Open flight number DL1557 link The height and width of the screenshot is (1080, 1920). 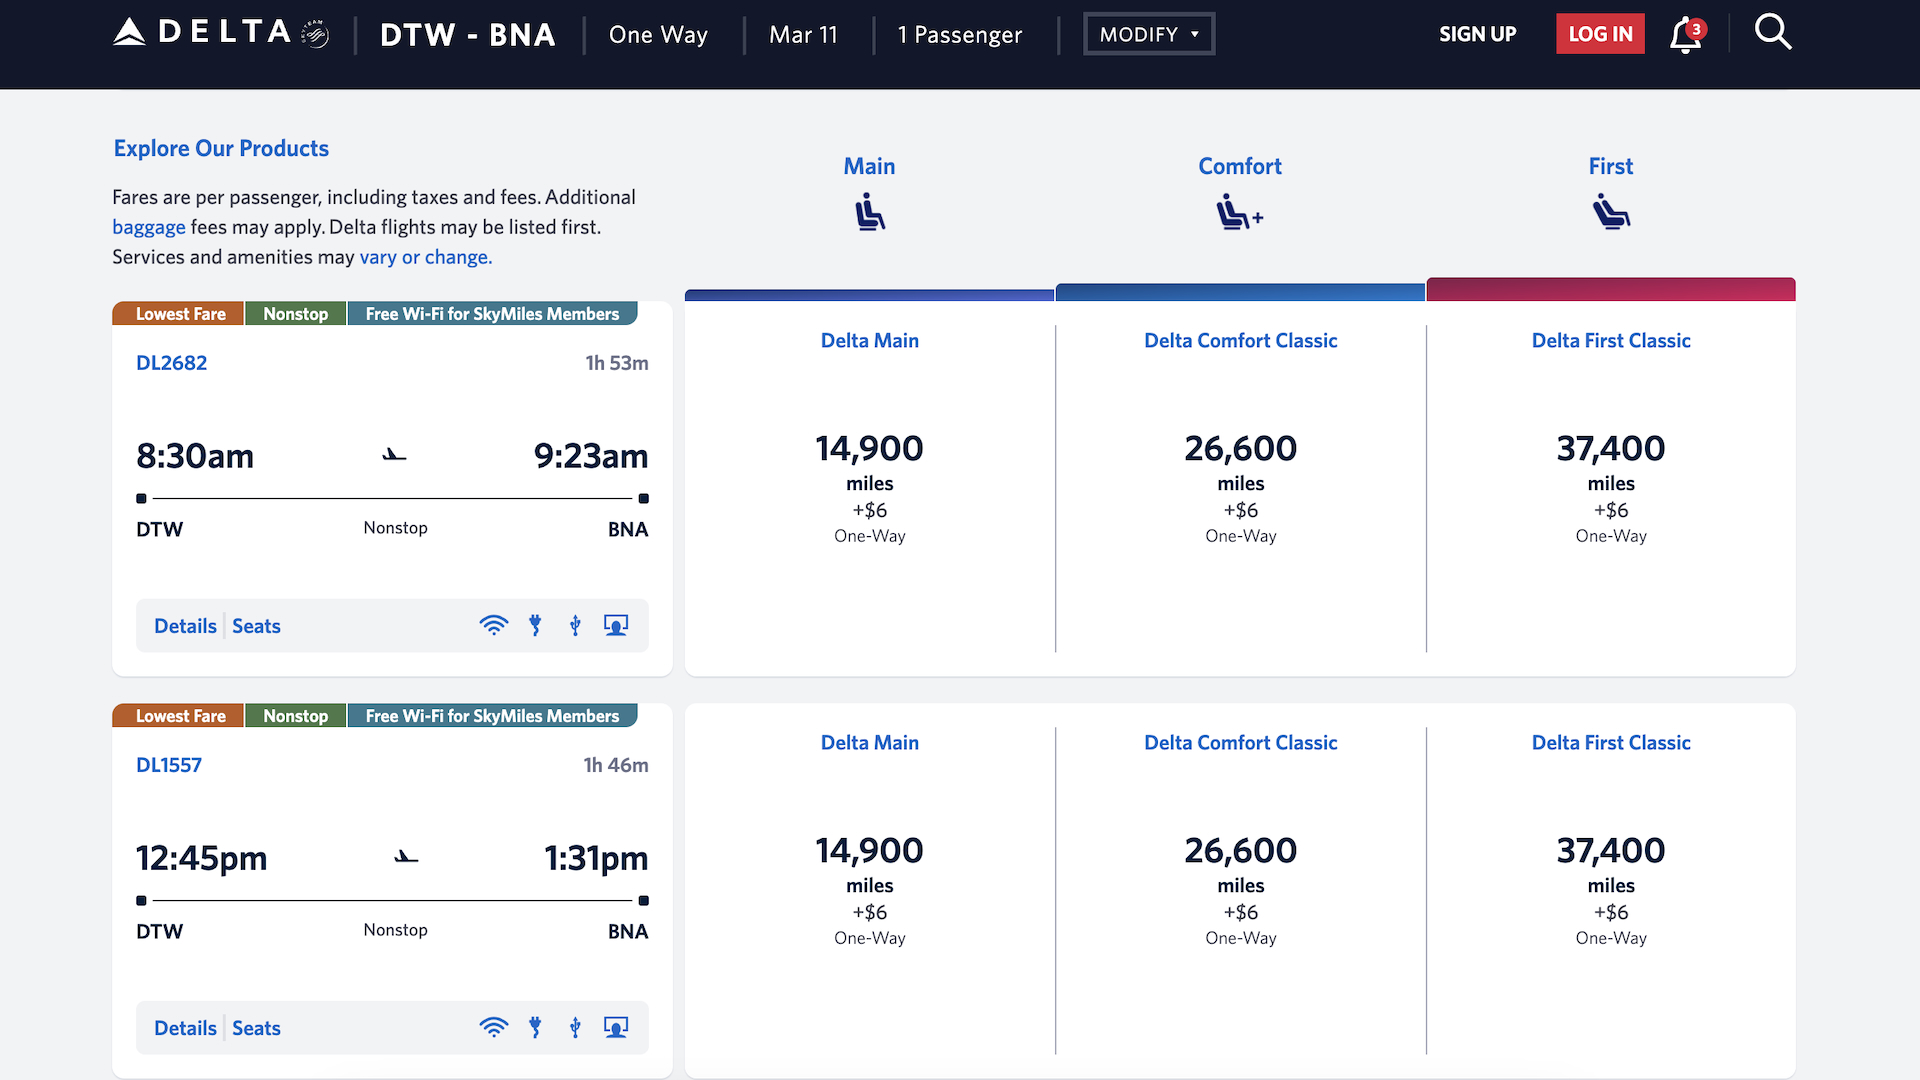click(169, 765)
